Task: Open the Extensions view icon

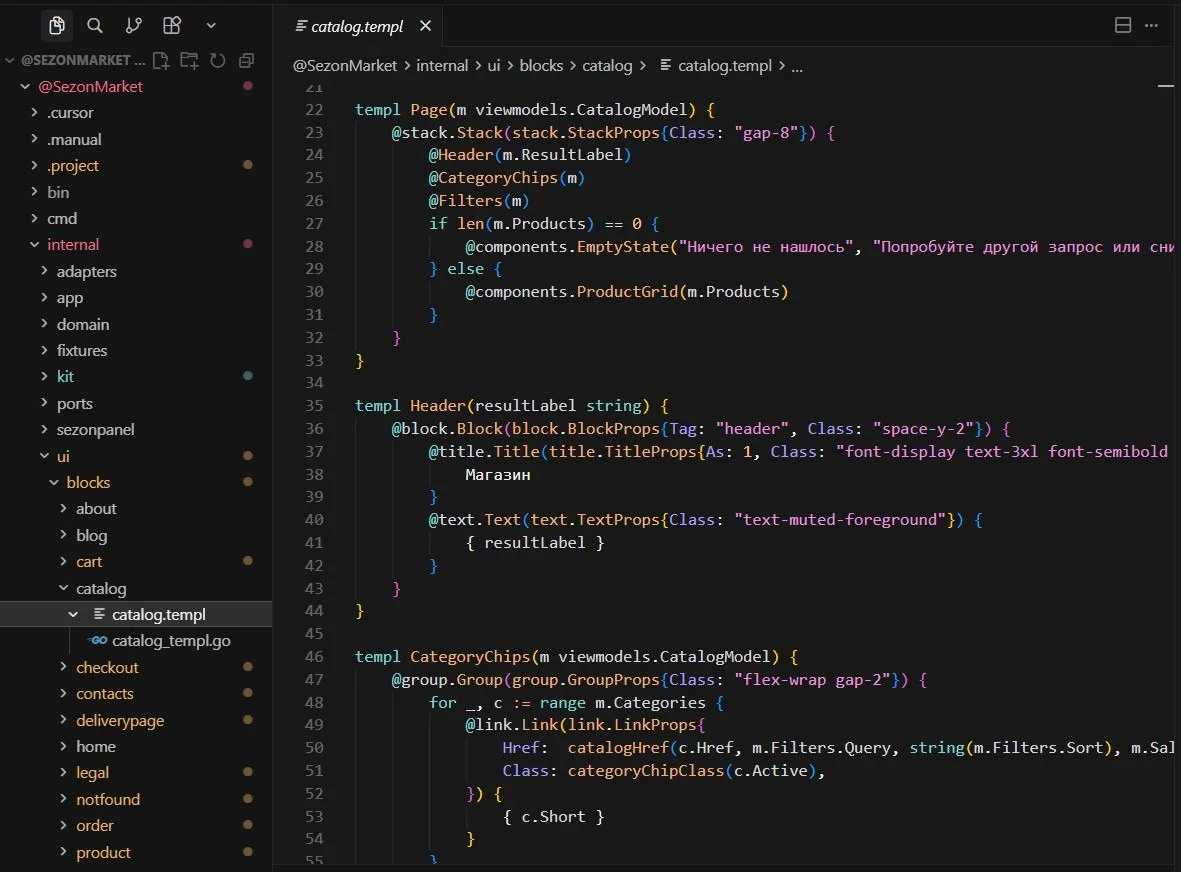Action: (172, 26)
